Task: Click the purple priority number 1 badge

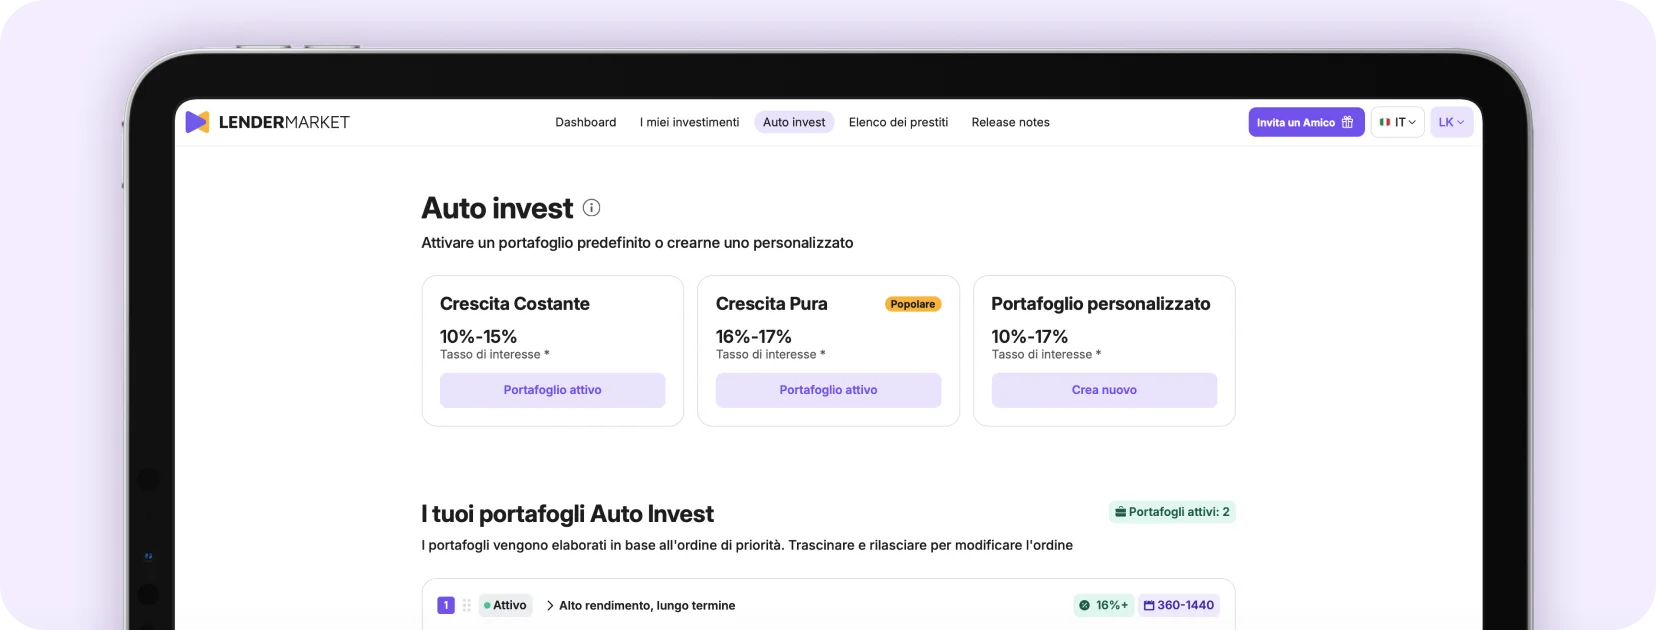Action: pyautogui.click(x=446, y=605)
